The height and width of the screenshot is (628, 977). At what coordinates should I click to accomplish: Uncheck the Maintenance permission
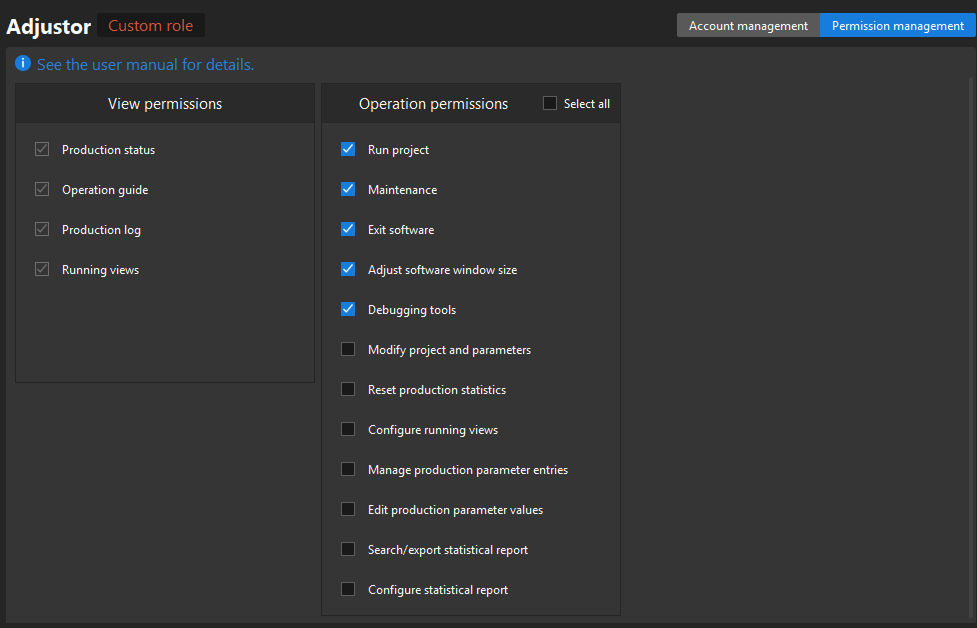(348, 189)
